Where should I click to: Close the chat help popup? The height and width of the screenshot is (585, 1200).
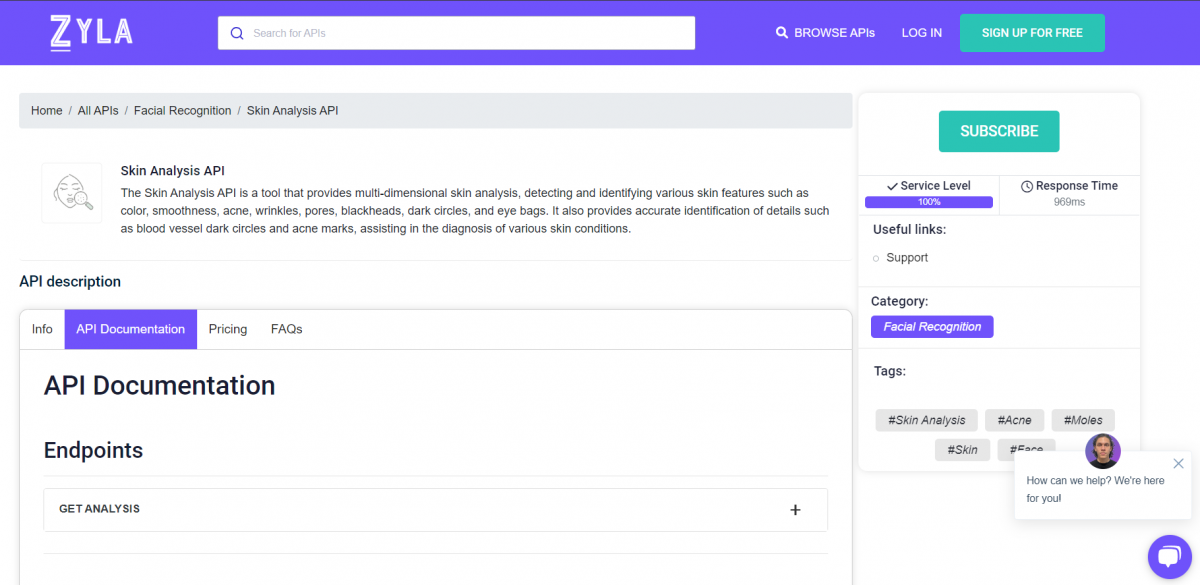click(1178, 463)
